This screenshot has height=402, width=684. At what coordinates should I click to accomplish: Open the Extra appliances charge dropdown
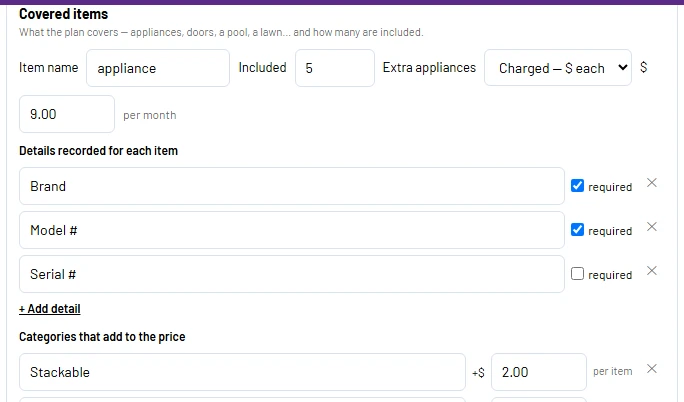click(x=558, y=68)
